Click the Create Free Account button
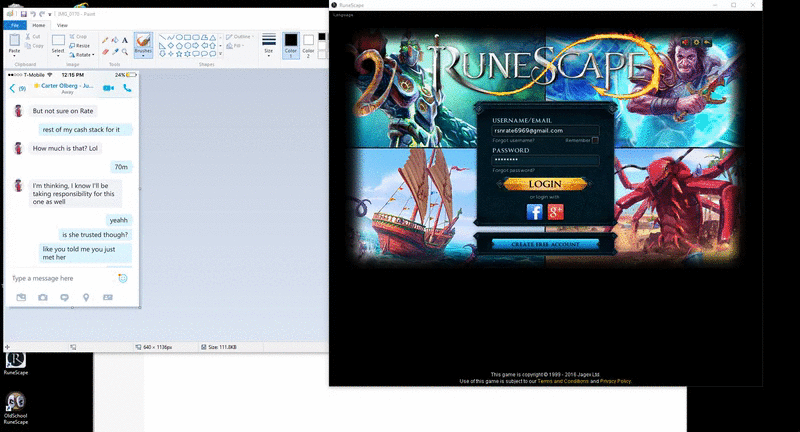The image size is (800, 432). [x=545, y=244]
